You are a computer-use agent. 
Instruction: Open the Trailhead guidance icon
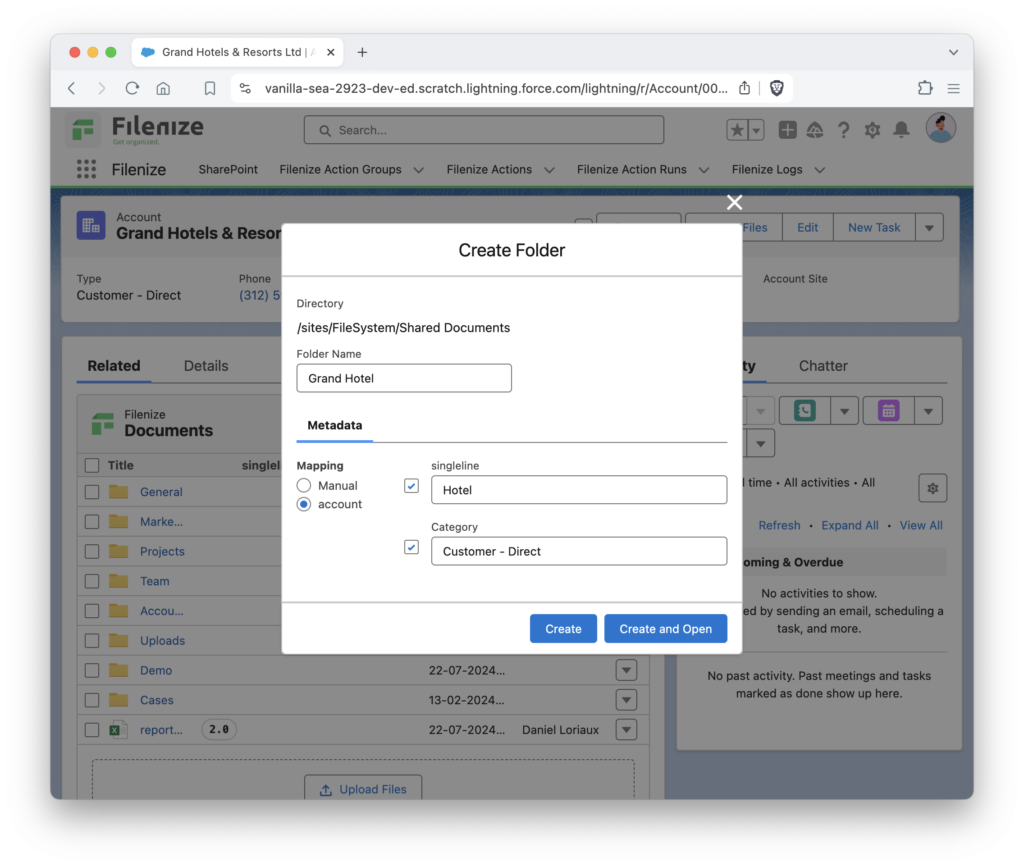(815, 130)
